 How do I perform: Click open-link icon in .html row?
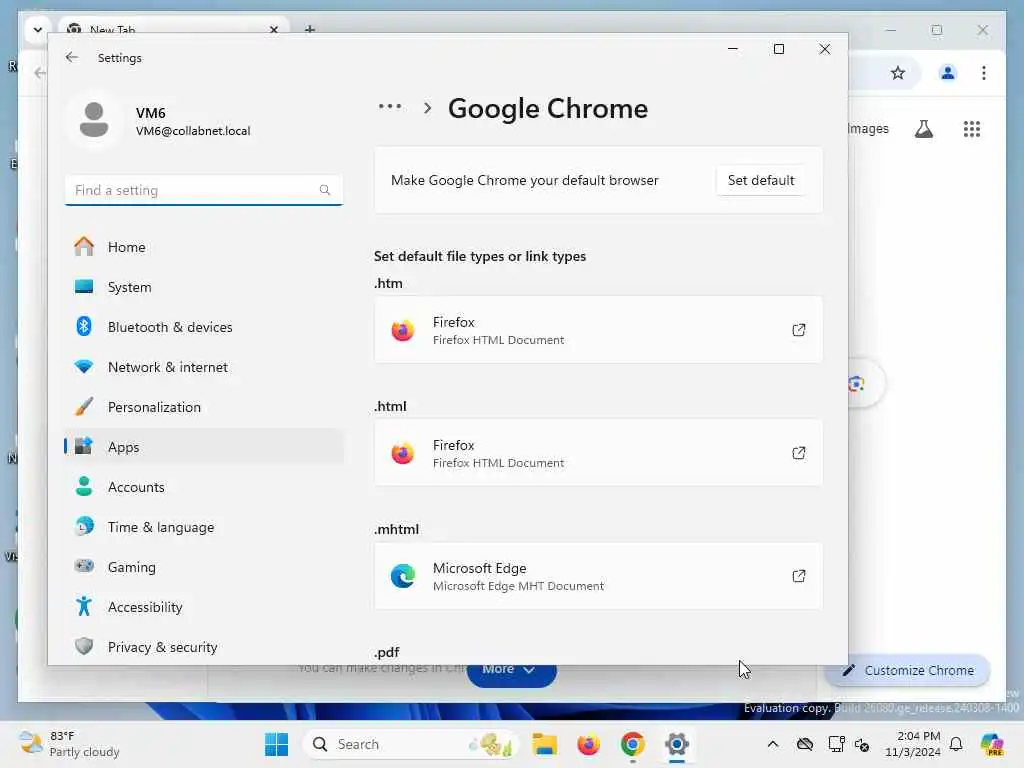[798, 453]
